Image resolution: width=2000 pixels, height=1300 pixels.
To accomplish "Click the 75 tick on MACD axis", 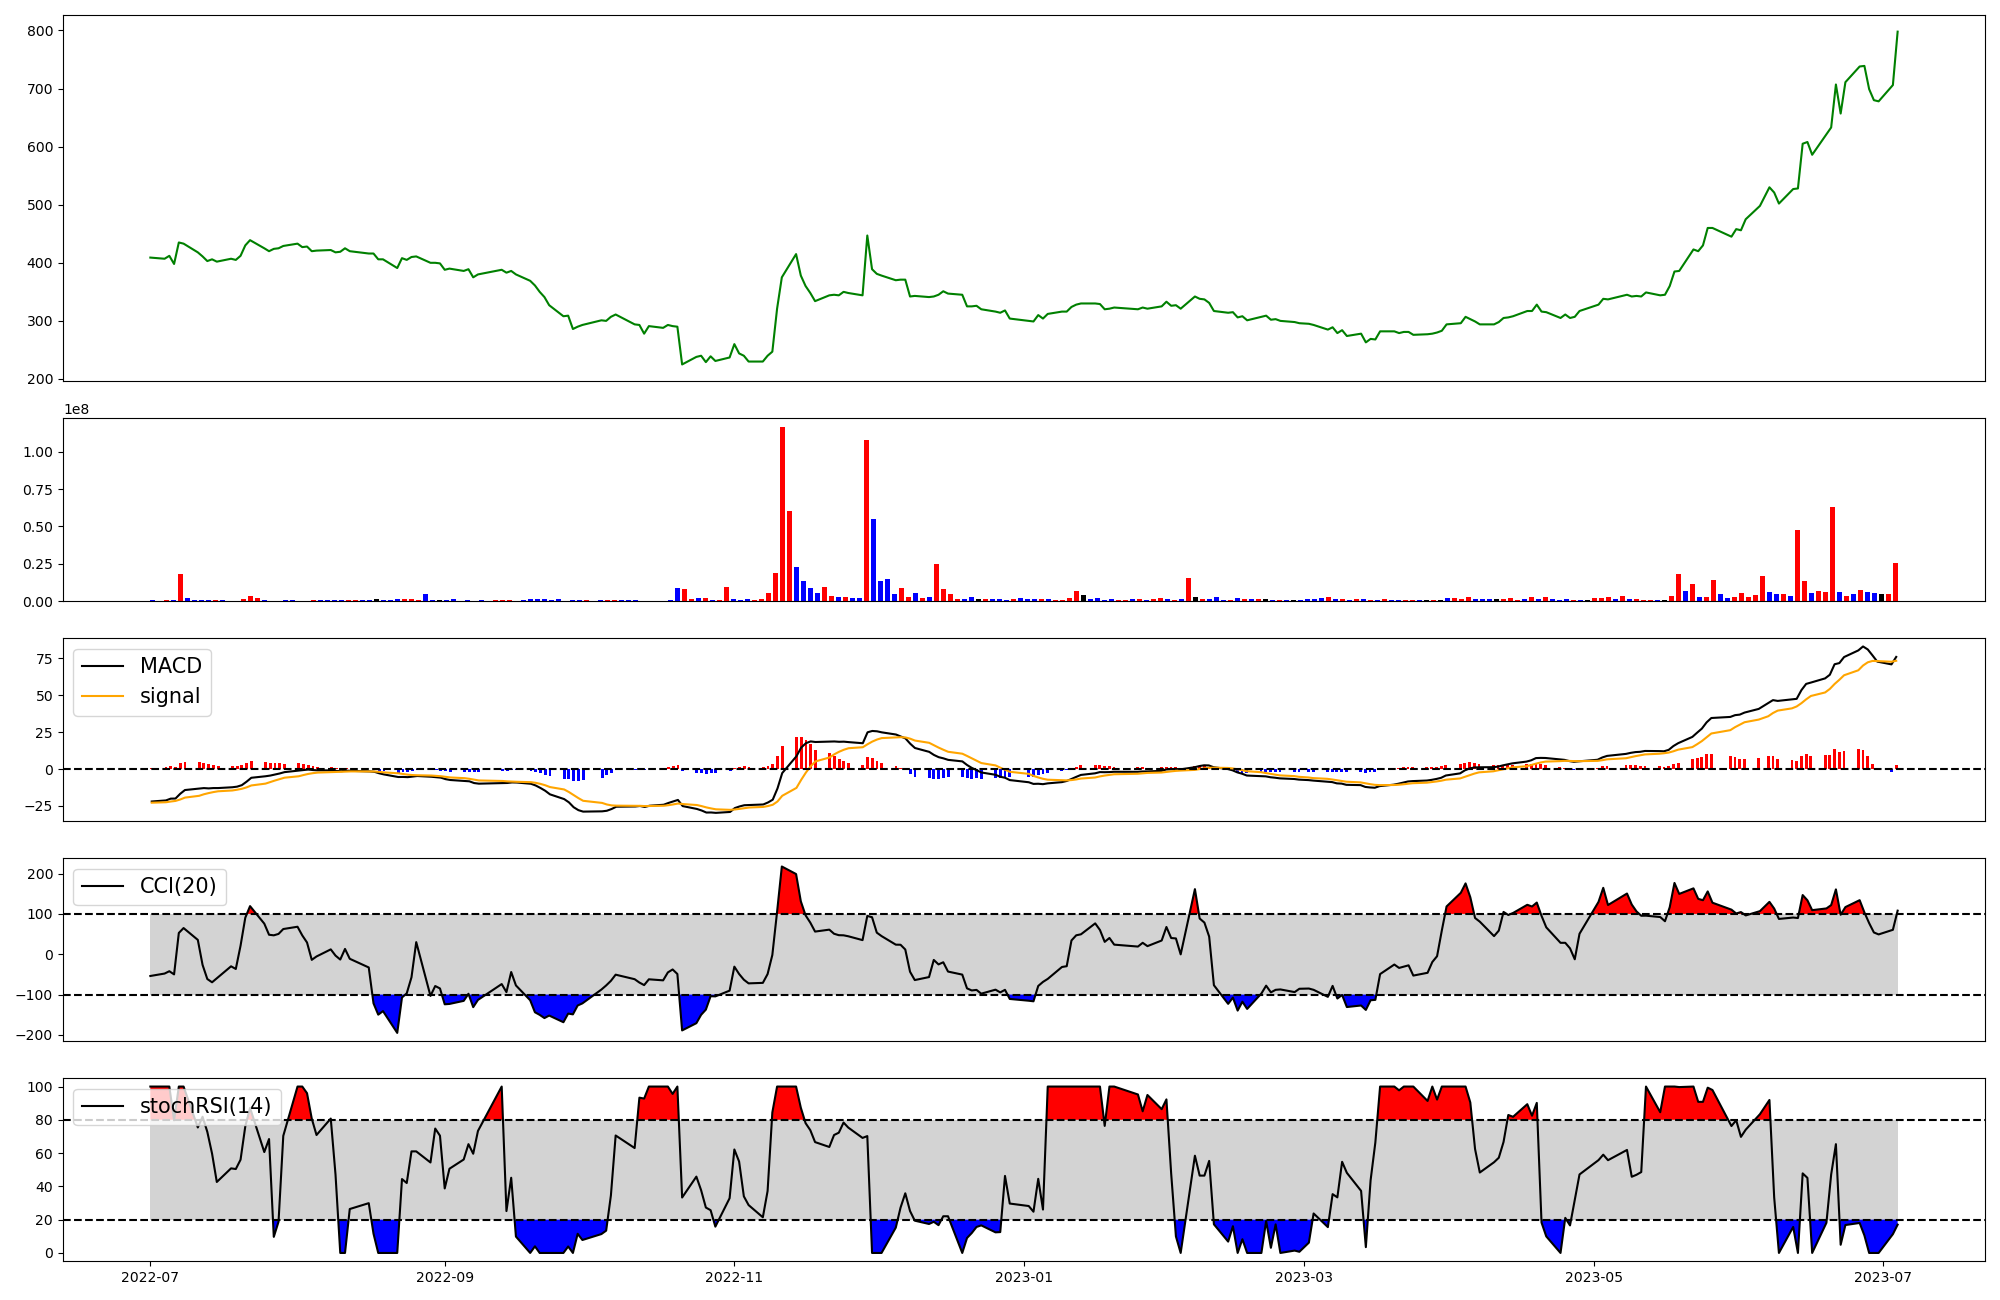I will pyautogui.click(x=44, y=659).
